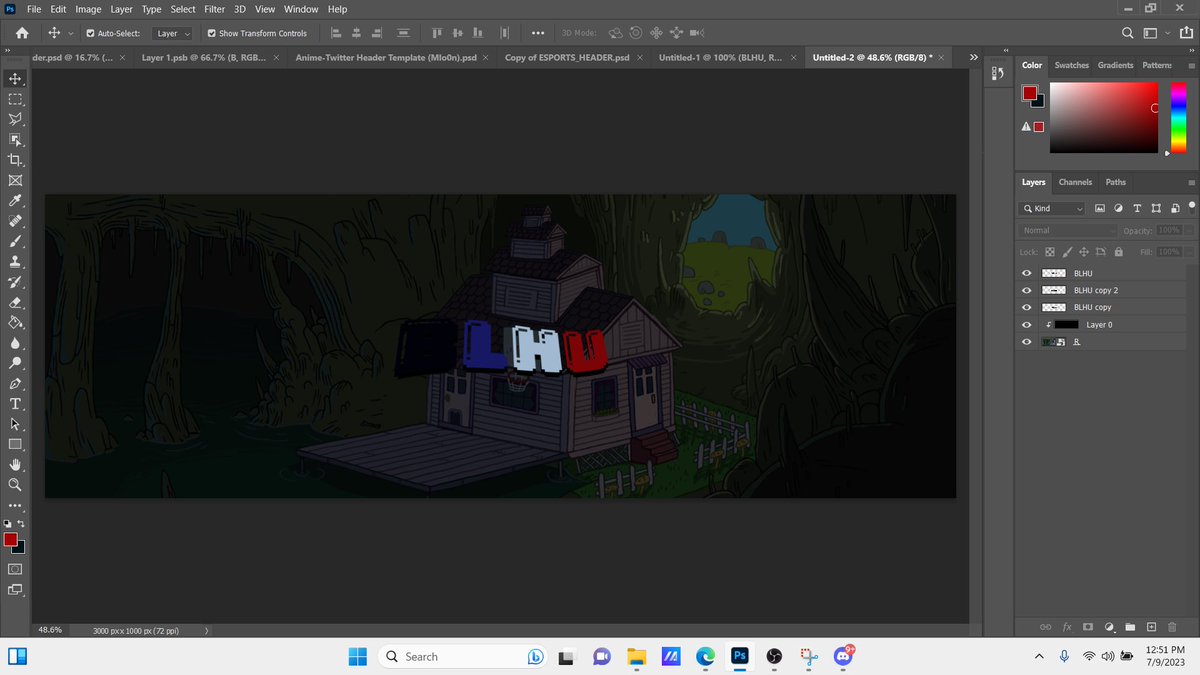Click the Change Screen Mode icon
Screen dimensions: 1200x675
click(16, 589)
